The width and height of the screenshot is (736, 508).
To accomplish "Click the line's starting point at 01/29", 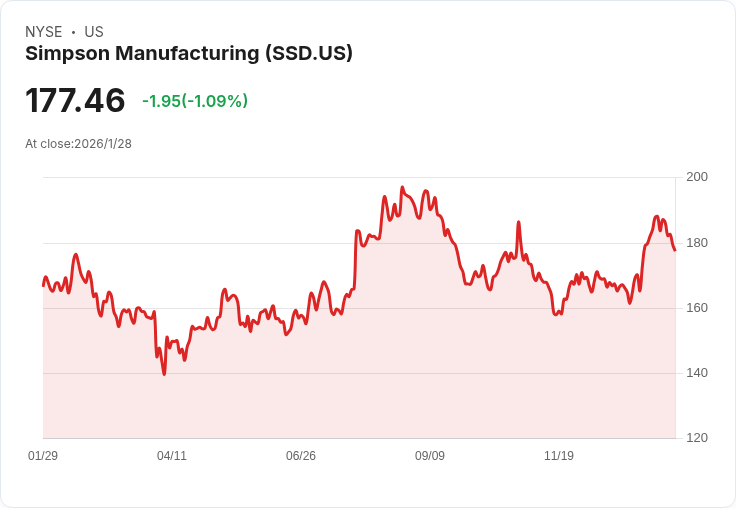I will (x=43, y=286).
